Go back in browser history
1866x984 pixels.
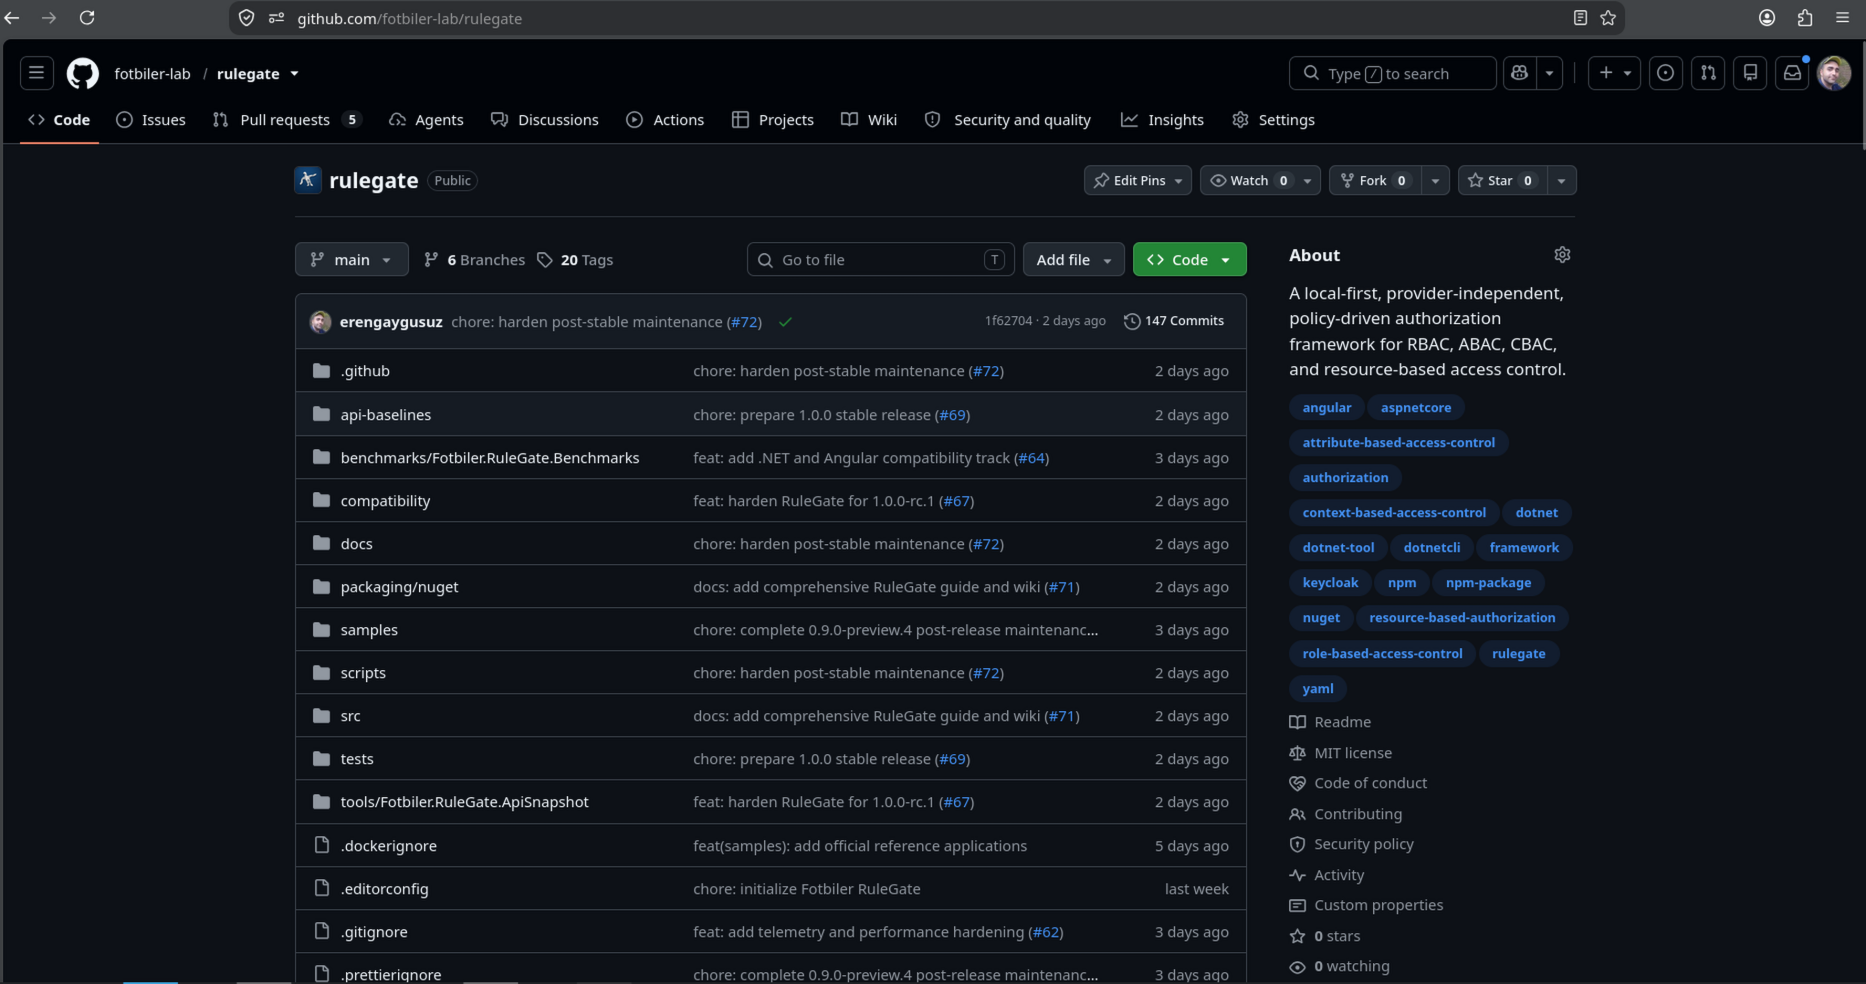(12, 18)
